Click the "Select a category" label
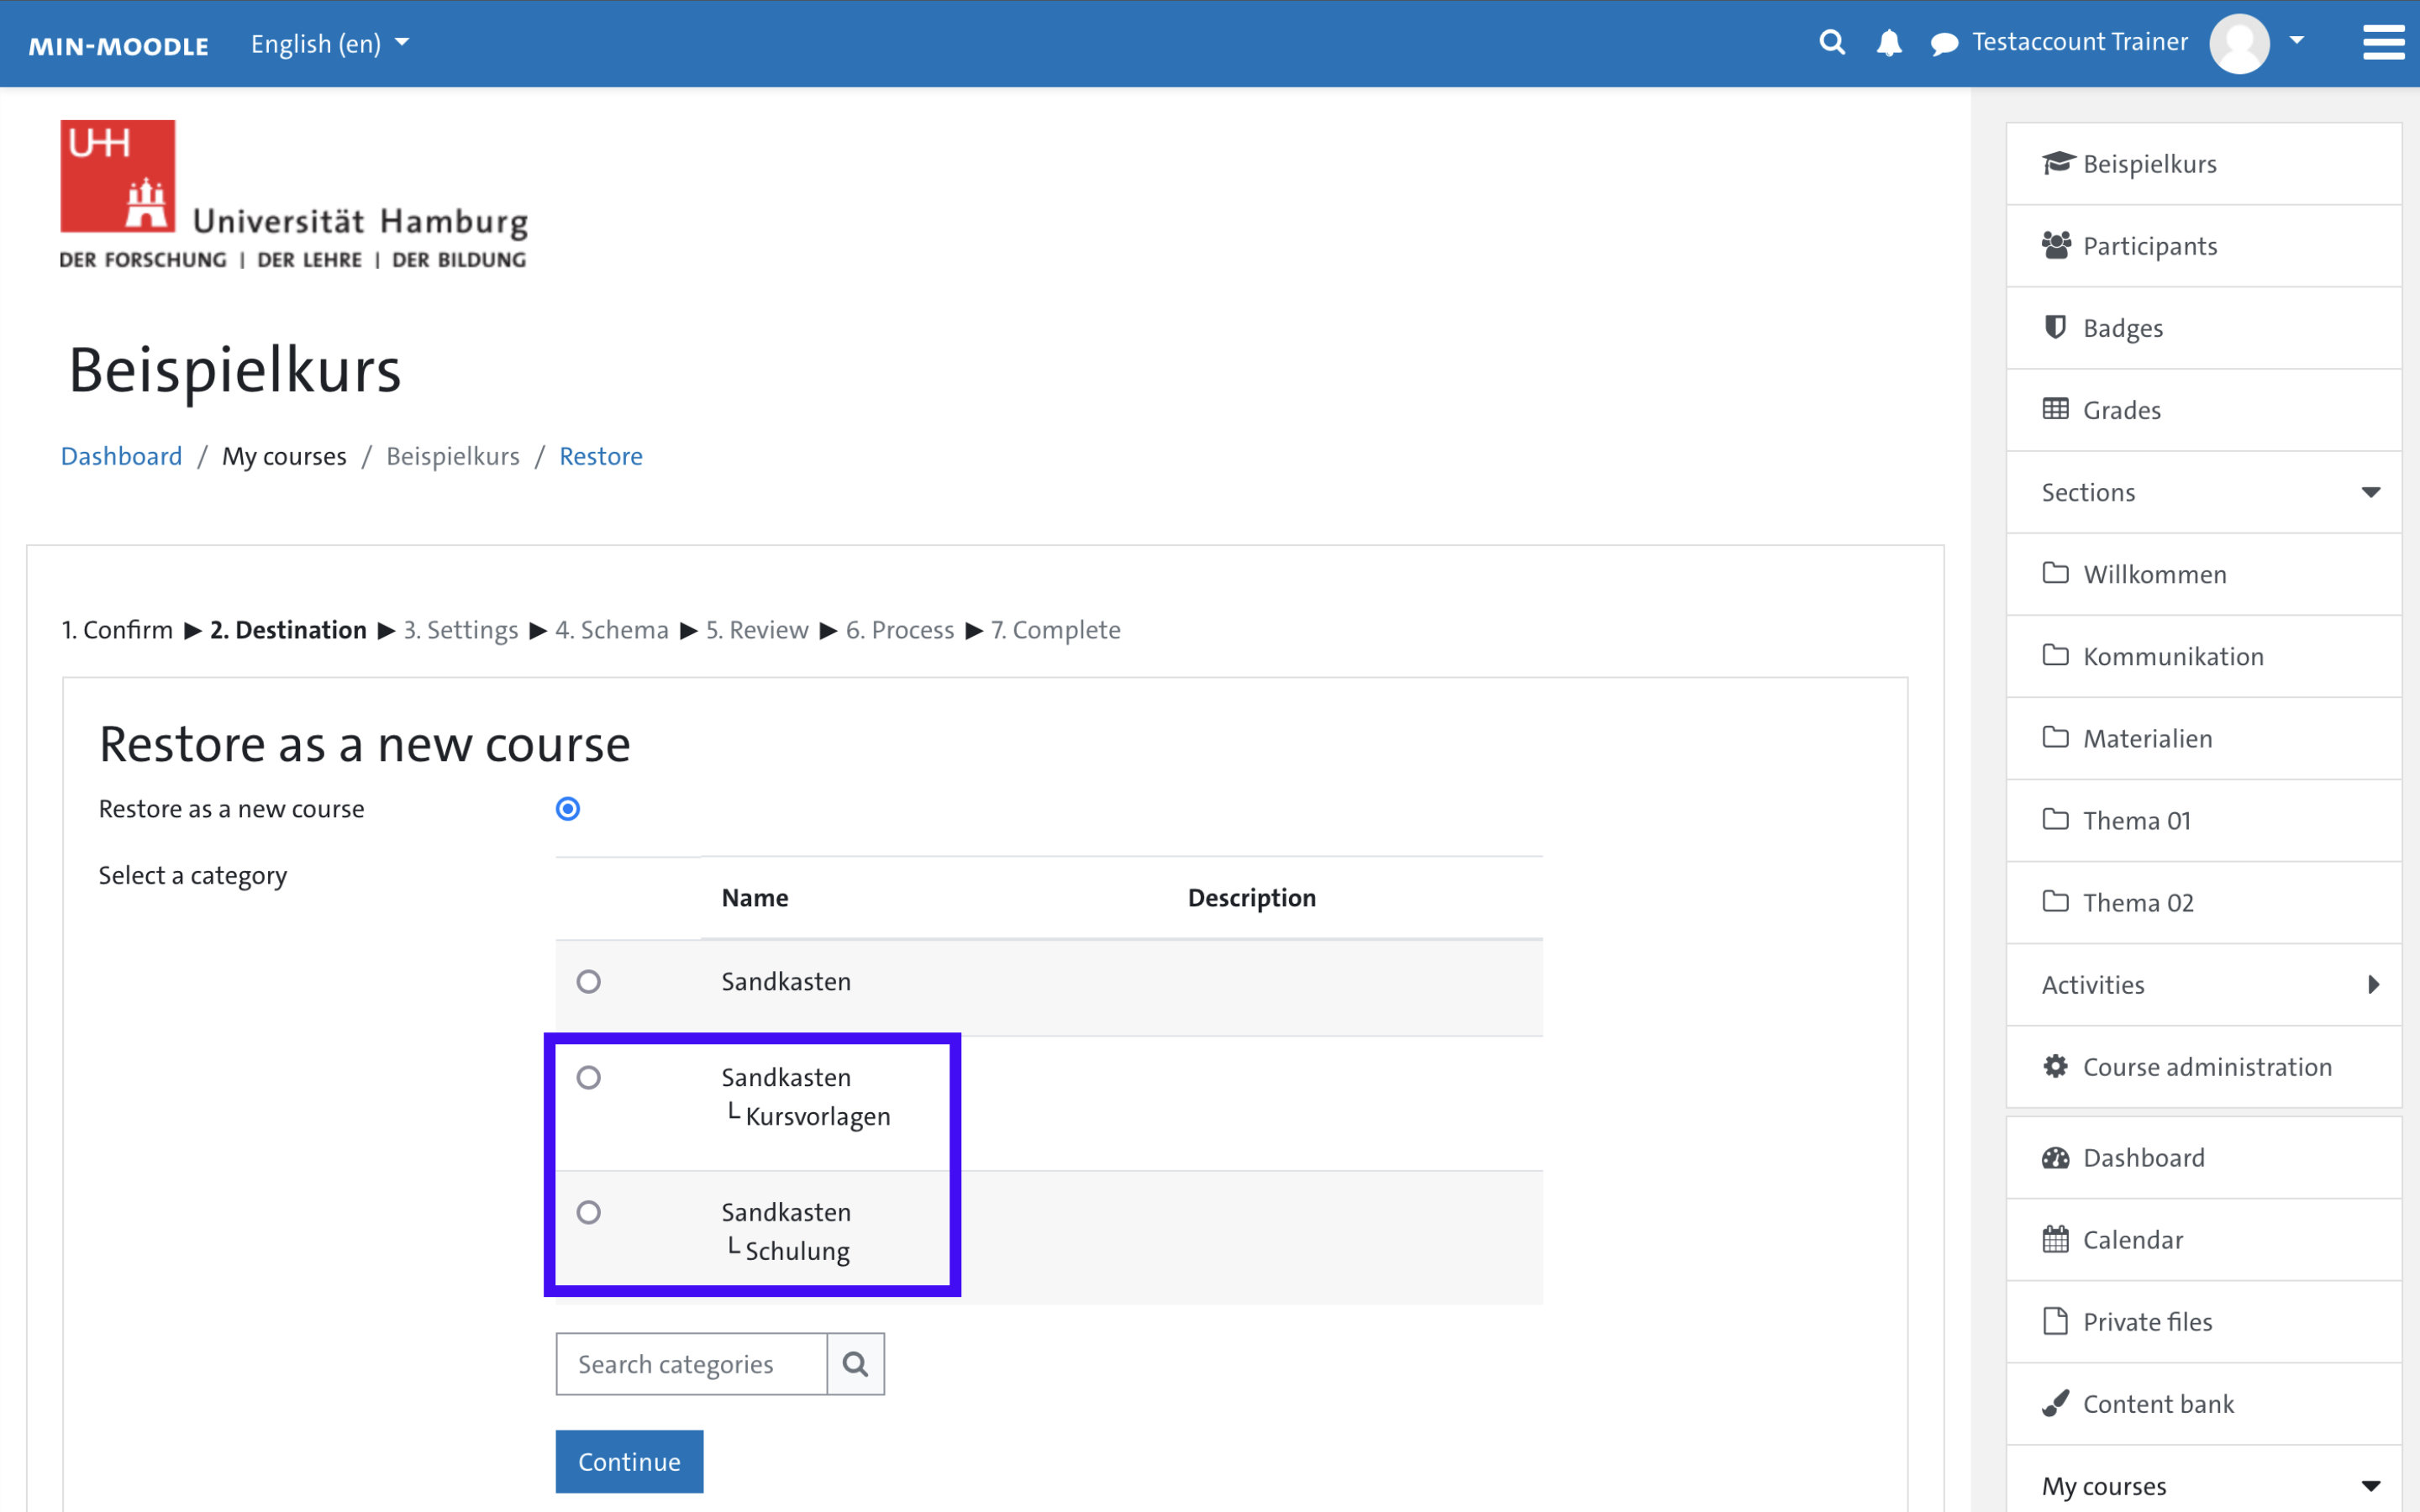Viewport: 2420px width, 1512px height. pyautogui.click(x=193, y=875)
